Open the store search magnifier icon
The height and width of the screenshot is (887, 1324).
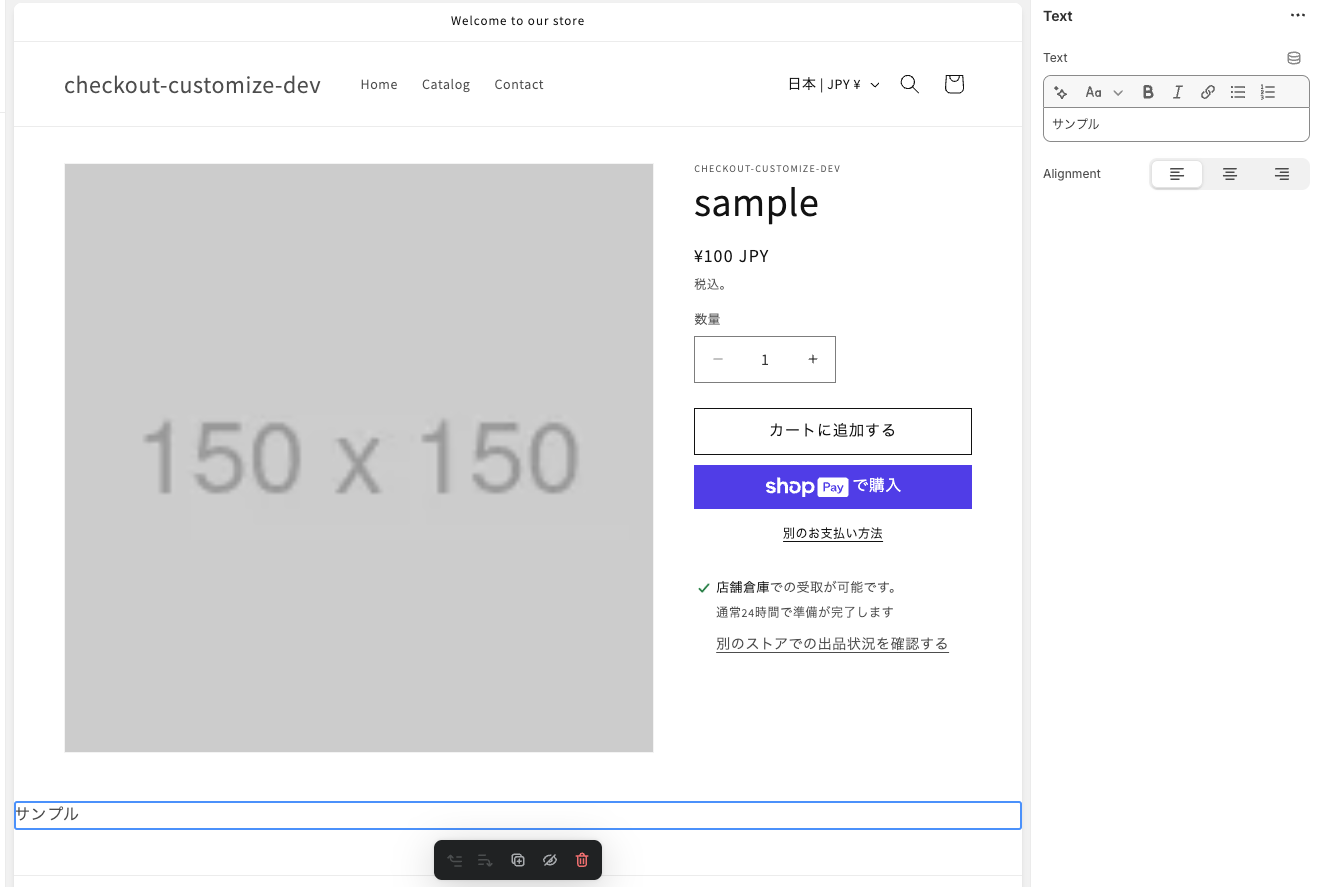(909, 84)
